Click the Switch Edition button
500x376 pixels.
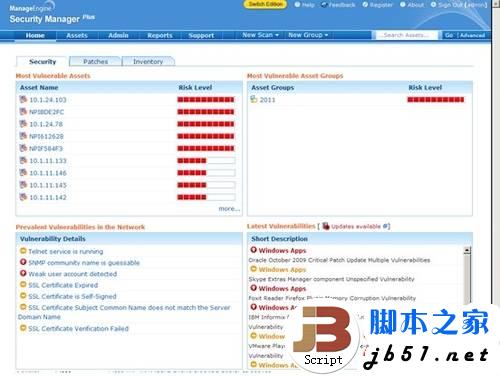(x=265, y=4)
